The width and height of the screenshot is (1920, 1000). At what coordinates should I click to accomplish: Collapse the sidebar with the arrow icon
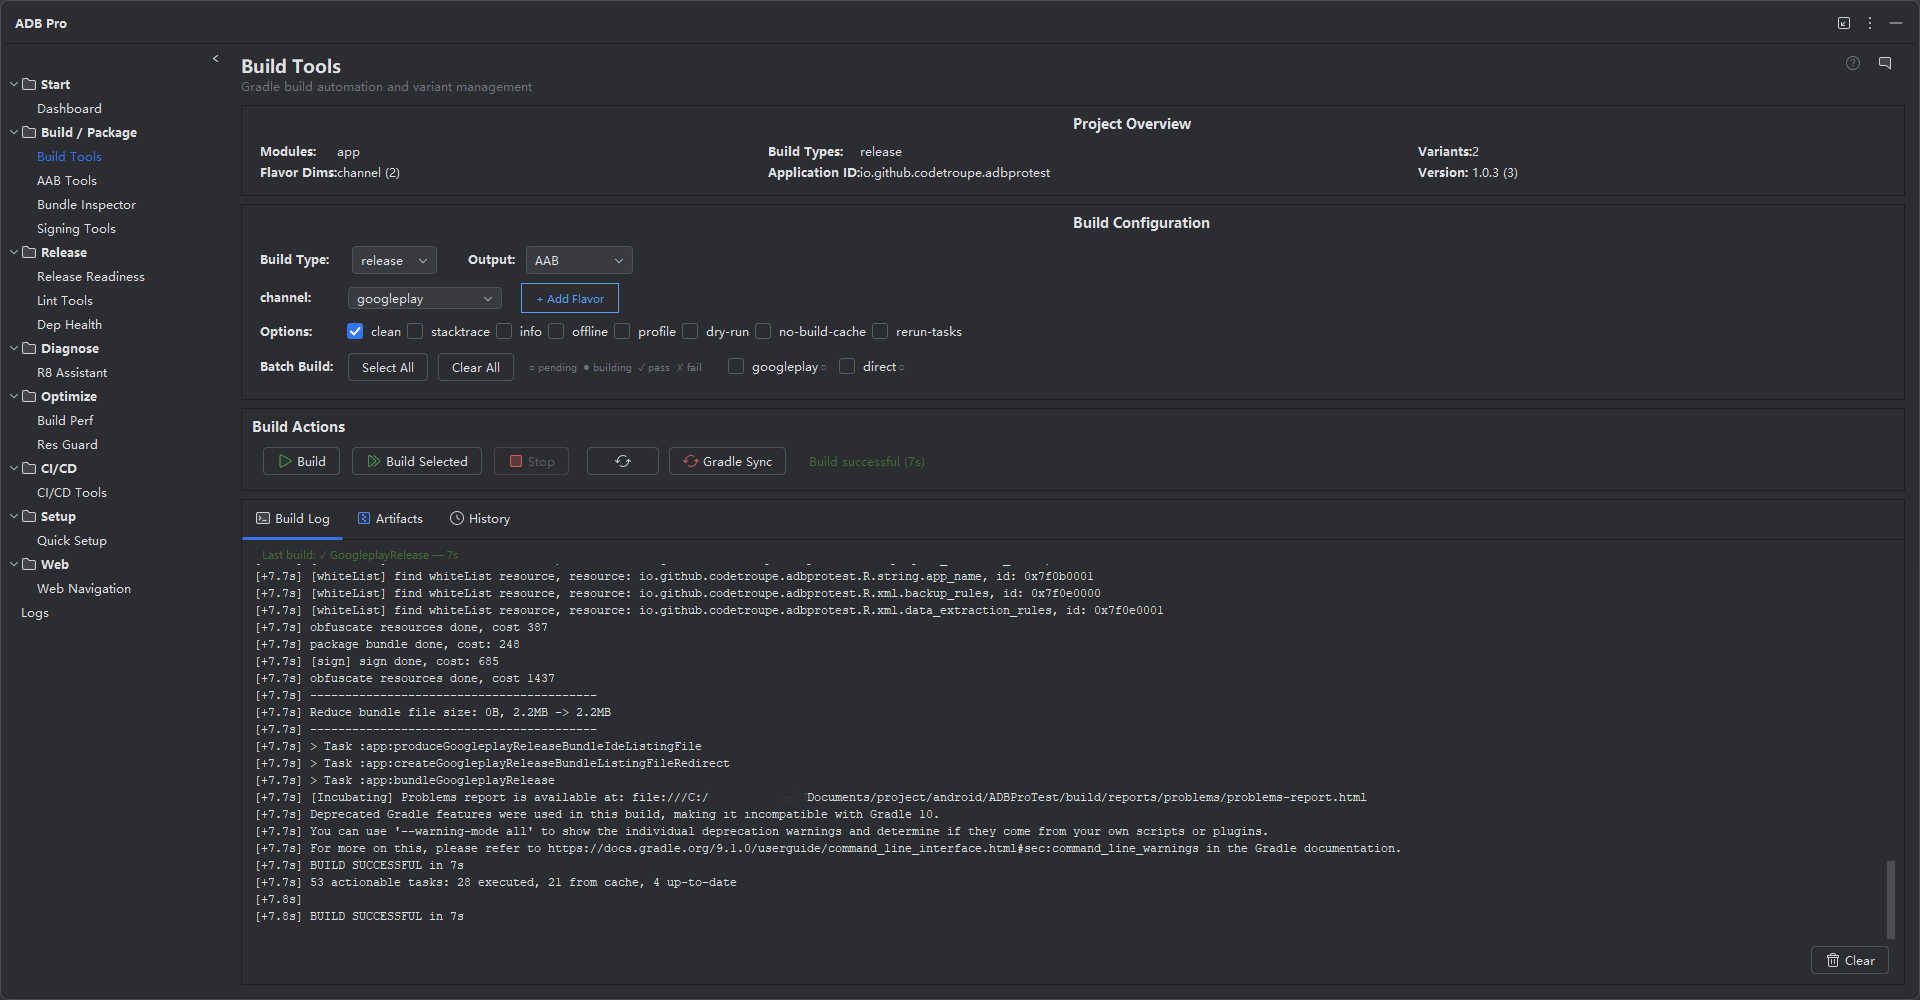[x=215, y=59]
